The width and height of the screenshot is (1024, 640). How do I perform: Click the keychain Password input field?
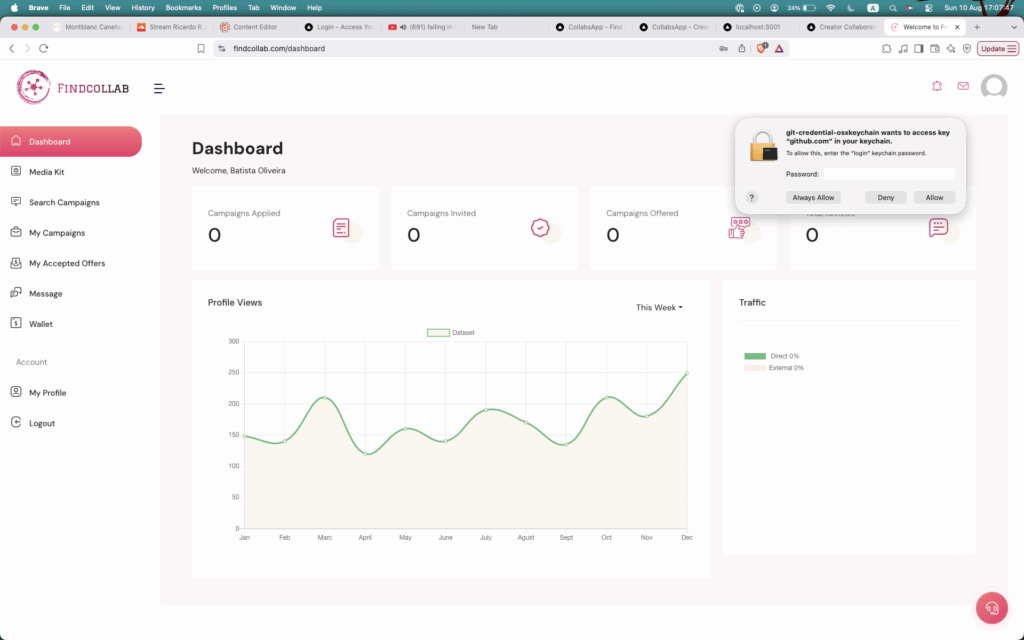pos(888,174)
